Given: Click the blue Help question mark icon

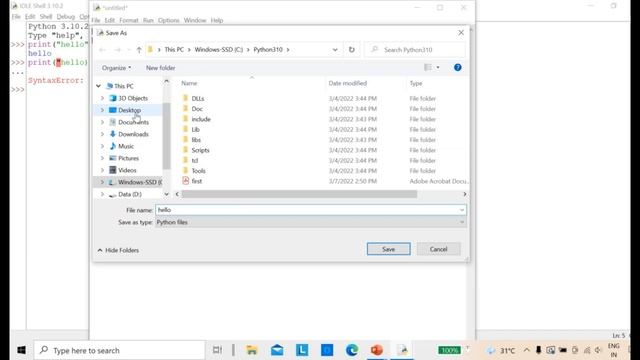Looking at the screenshot, I should 458,67.
